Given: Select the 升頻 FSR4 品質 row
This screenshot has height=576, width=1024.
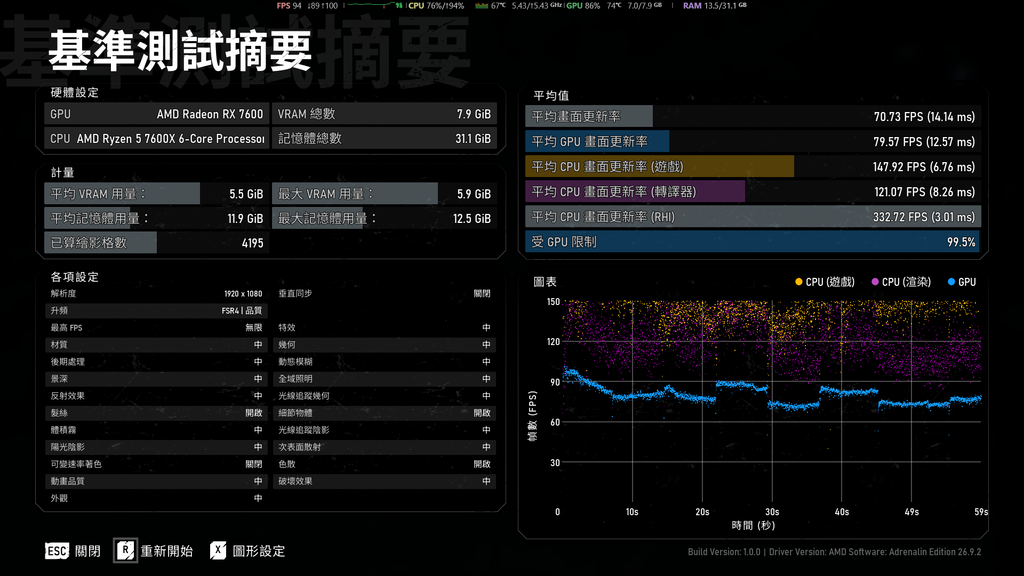Looking at the screenshot, I should (156, 311).
